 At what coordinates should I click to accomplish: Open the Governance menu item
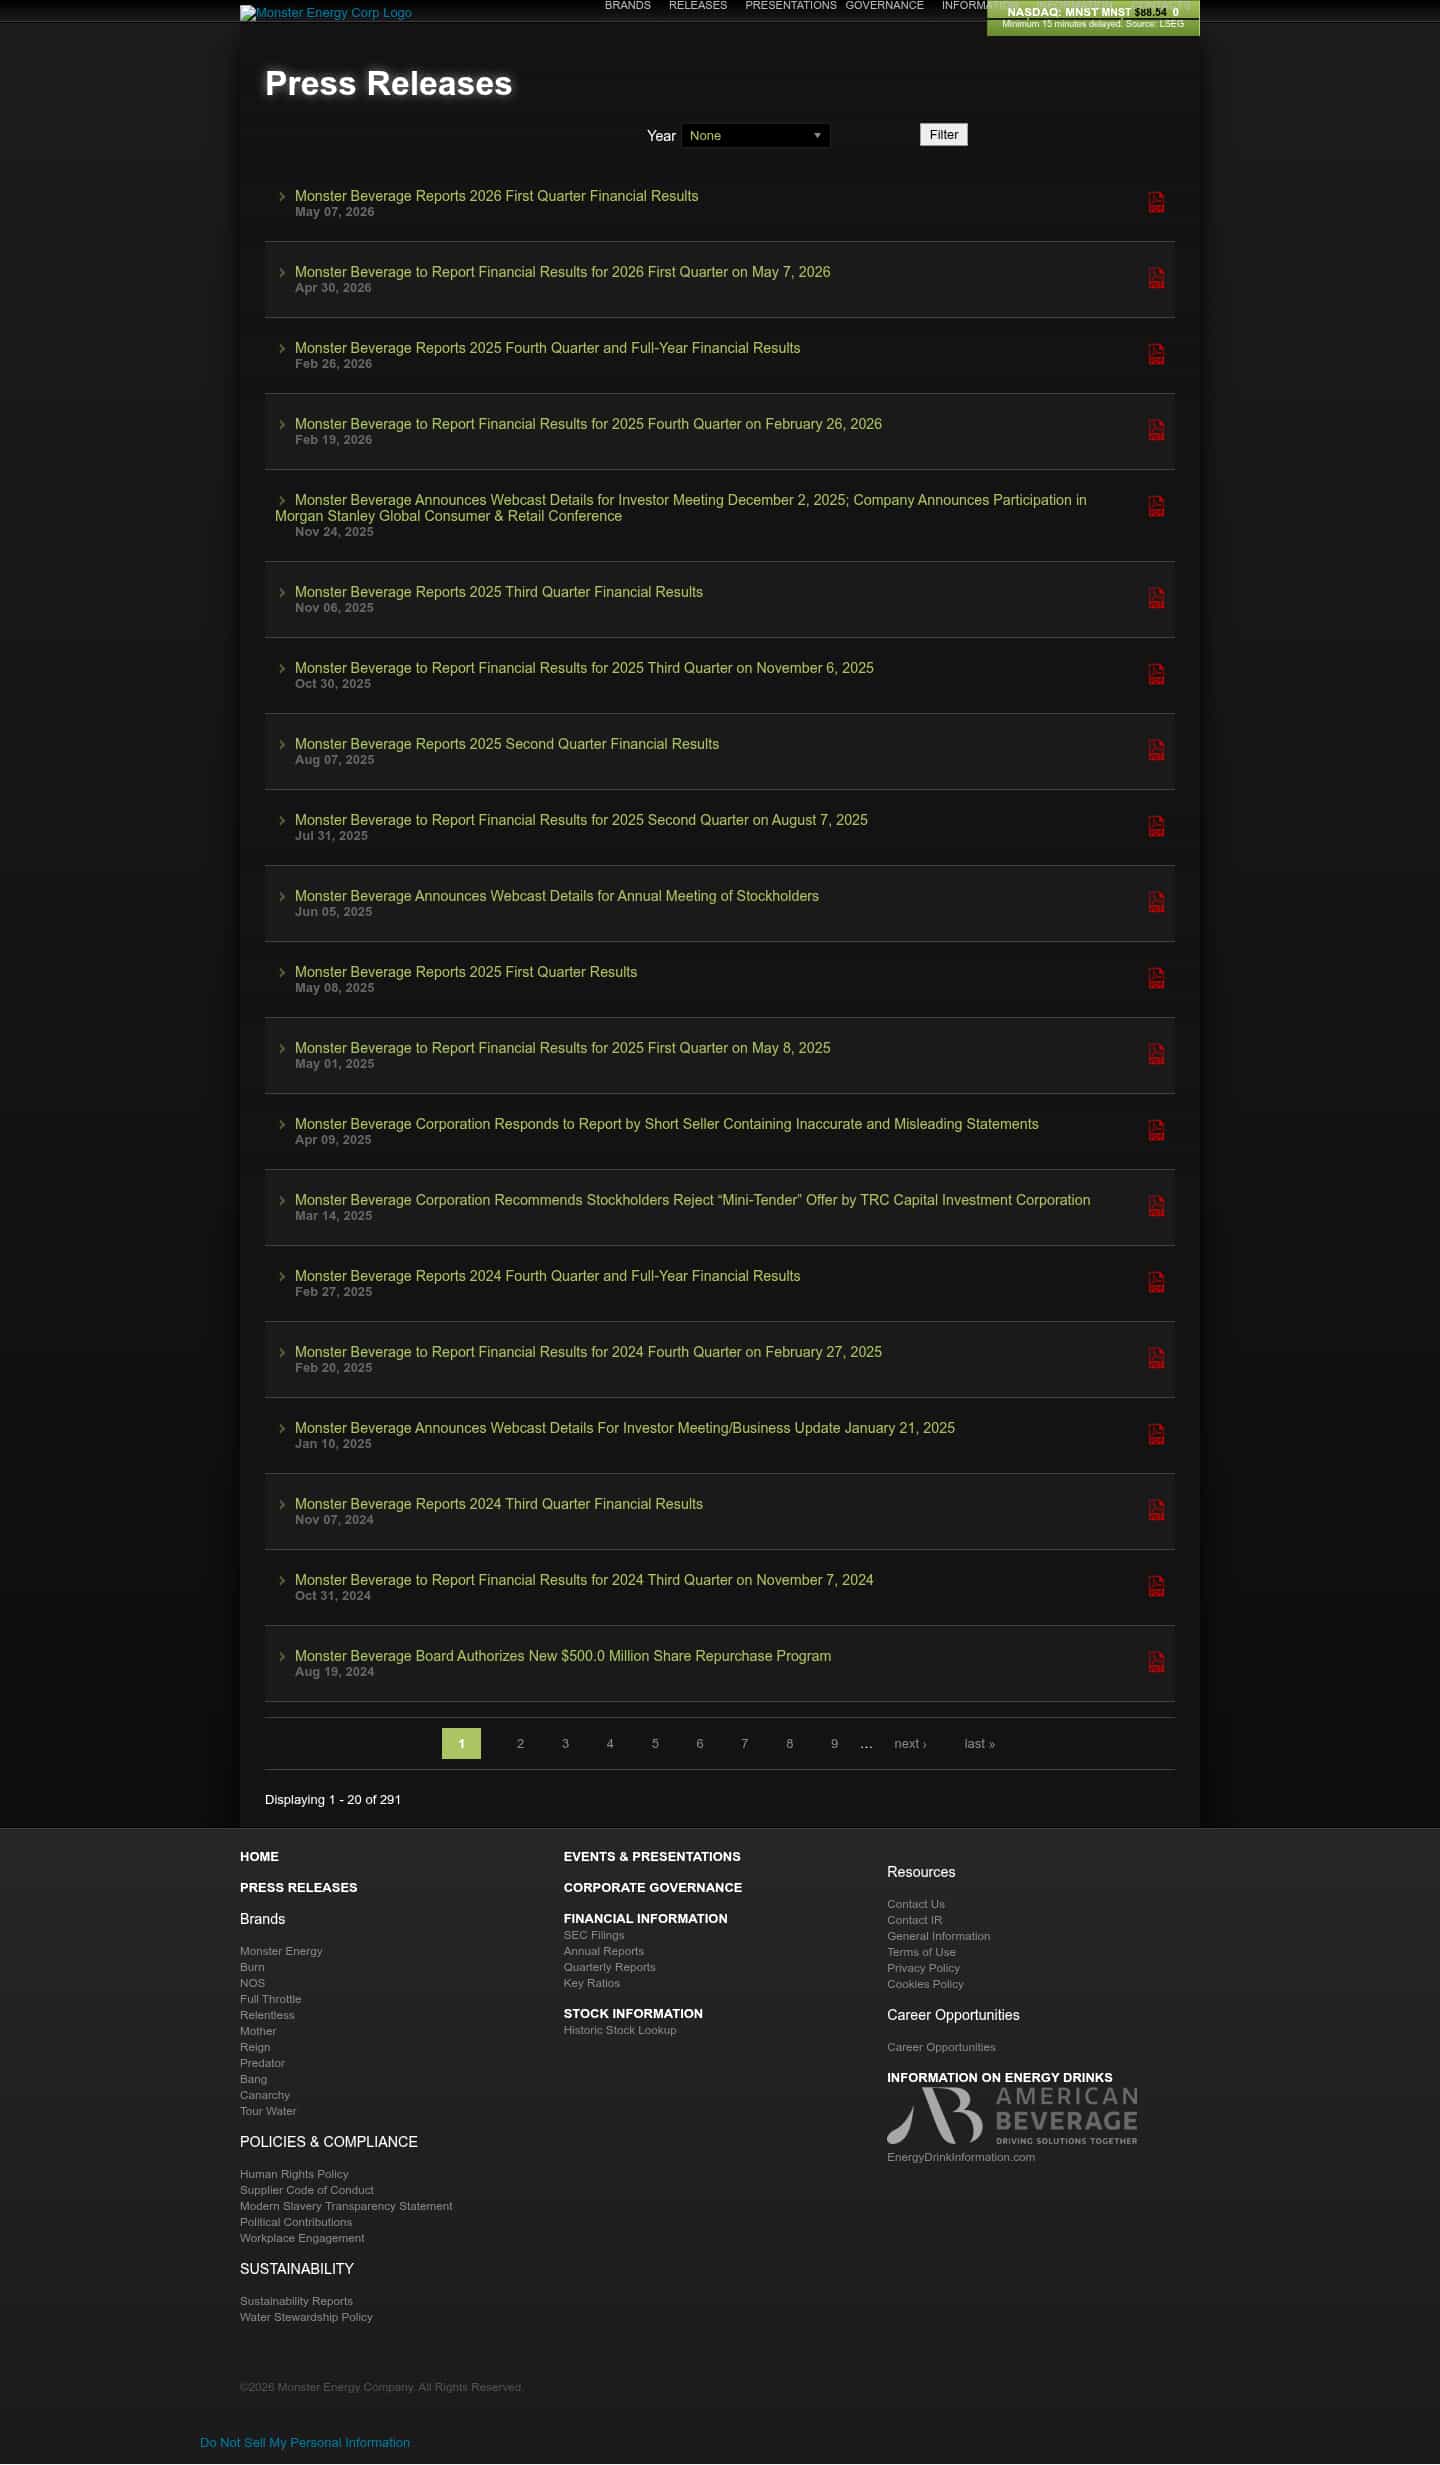[885, 6]
